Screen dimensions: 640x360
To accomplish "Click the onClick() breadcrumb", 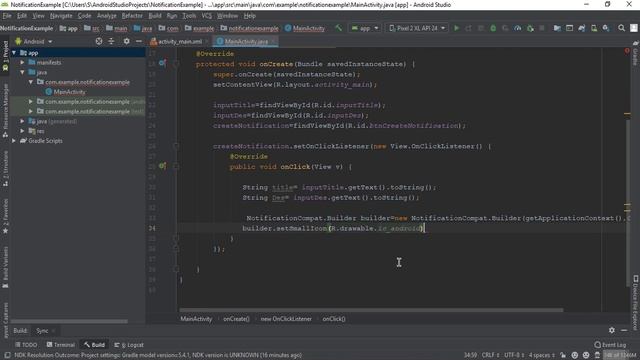I will [x=334, y=319].
